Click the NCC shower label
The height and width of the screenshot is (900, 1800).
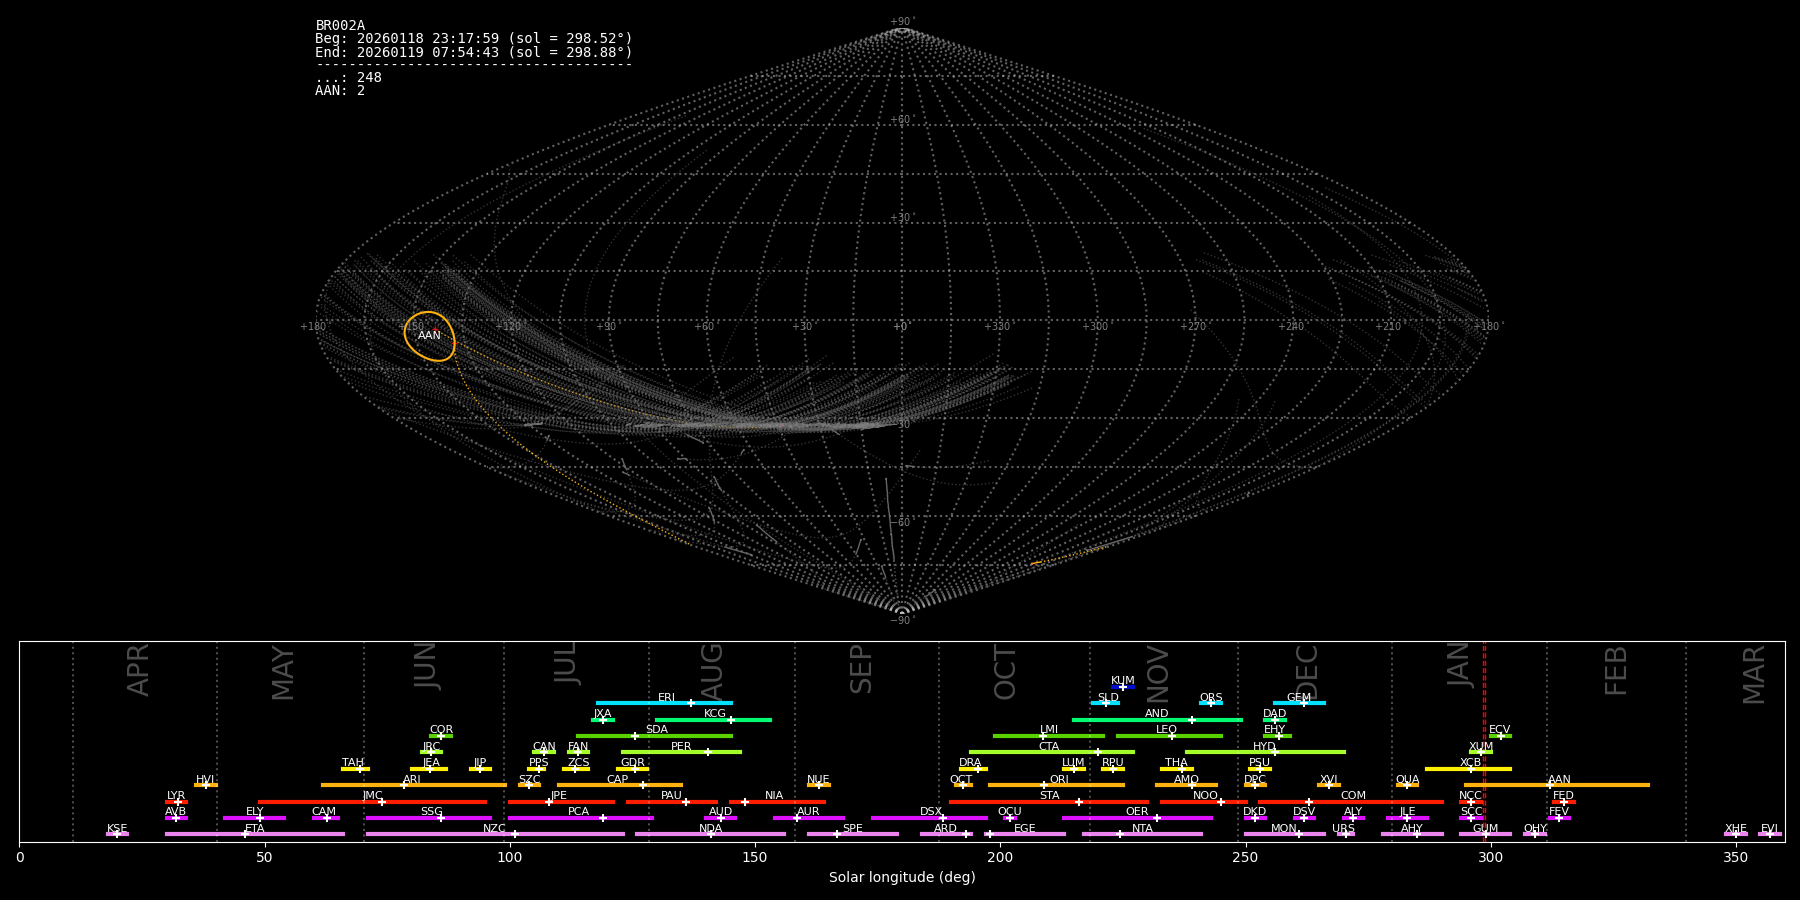tap(1470, 796)
